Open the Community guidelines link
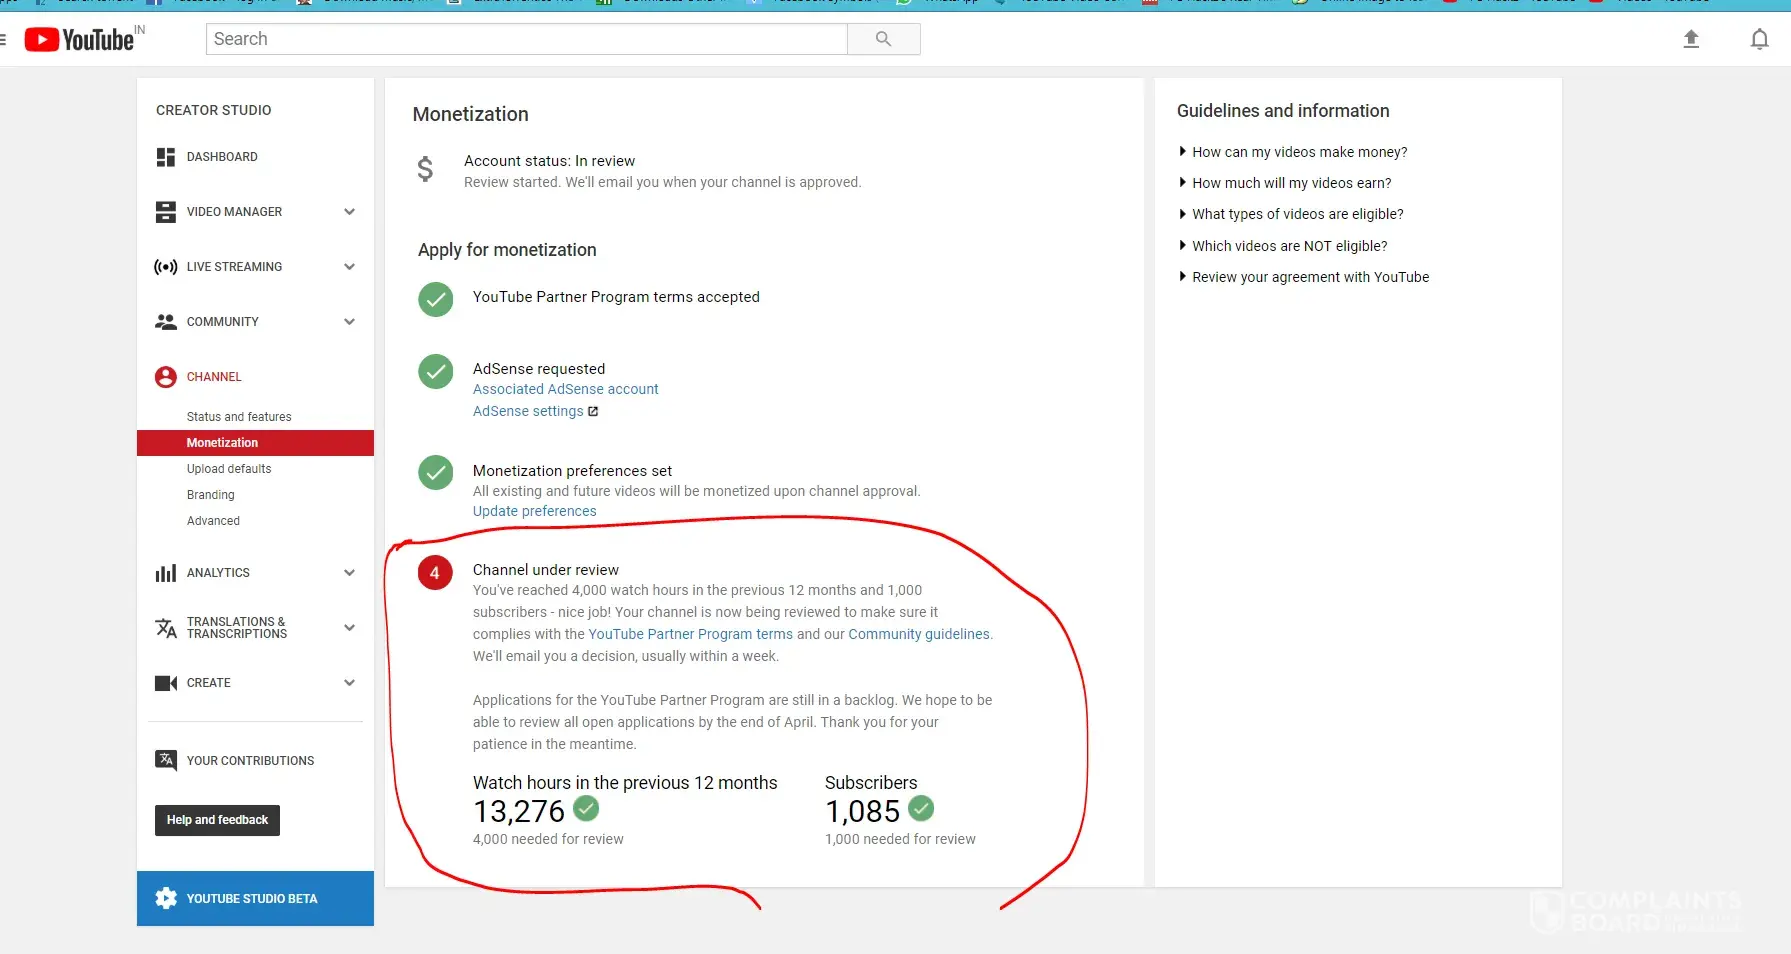Image resolution: width=1791 pixels, height=954 pixels. click(x=919, y=634)
